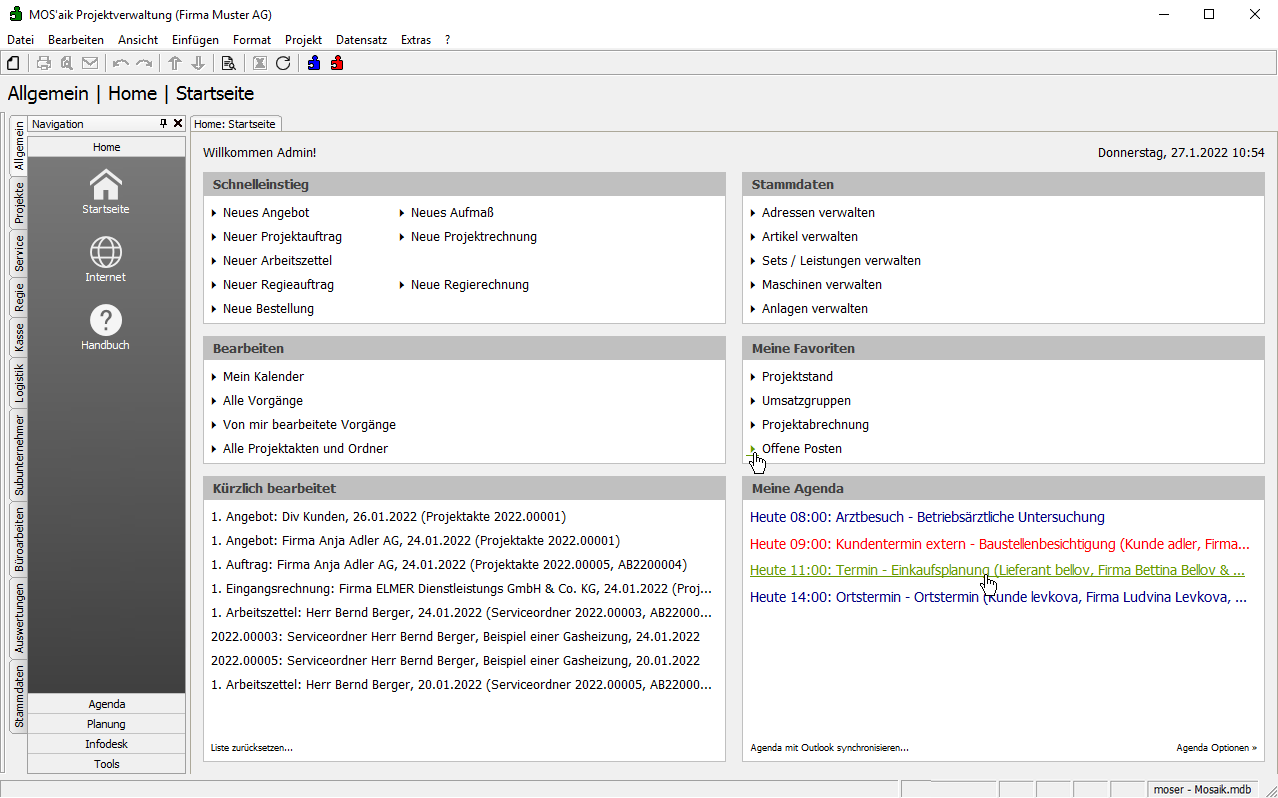Close the Navigation panel
The height and width of the screenshot is (798, 1278).
pos(178,124)
